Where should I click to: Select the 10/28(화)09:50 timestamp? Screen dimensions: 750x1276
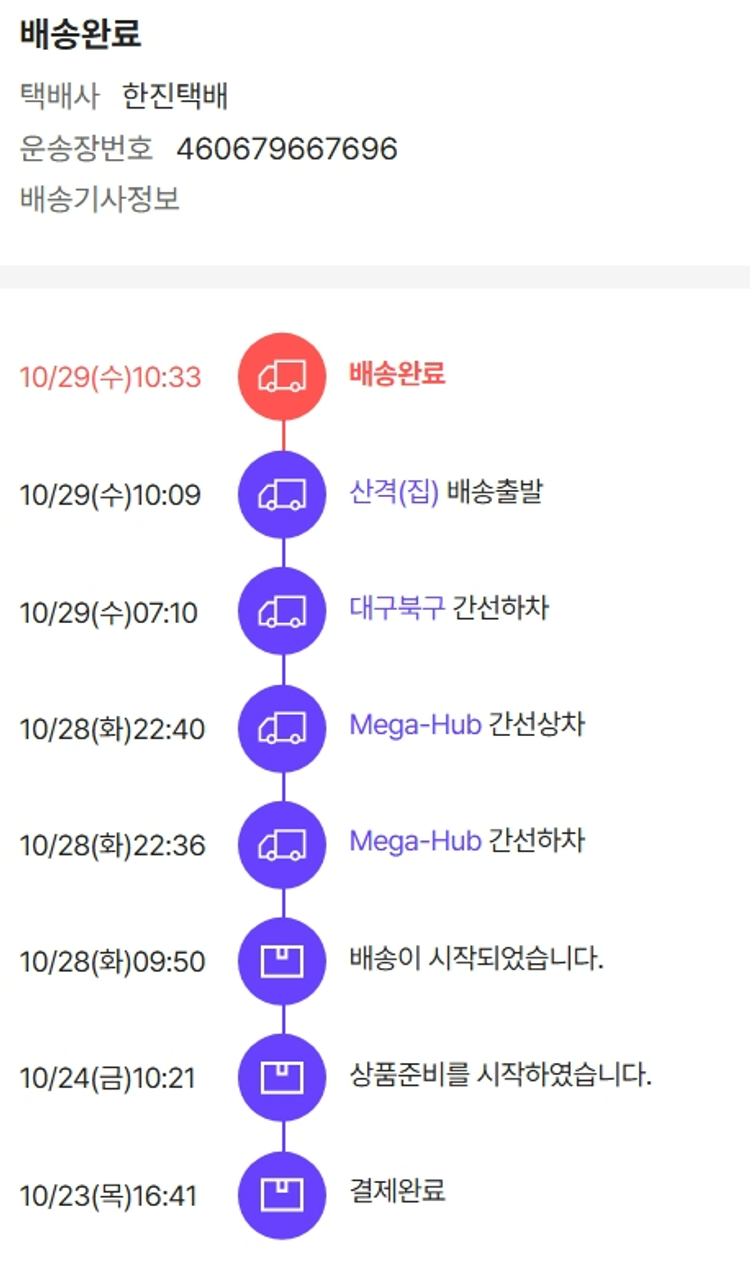click(112, 962)
